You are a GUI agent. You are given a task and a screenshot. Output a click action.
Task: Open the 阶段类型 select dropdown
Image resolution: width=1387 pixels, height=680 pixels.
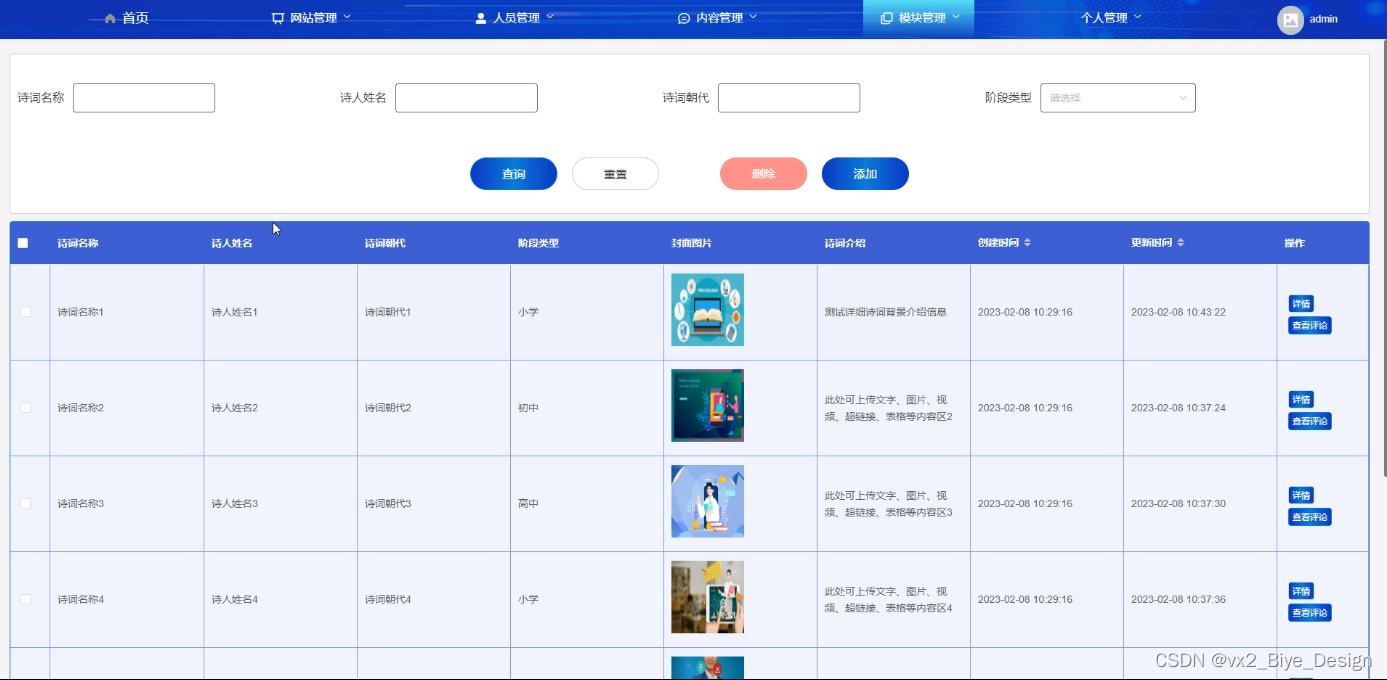(1118, 98)
